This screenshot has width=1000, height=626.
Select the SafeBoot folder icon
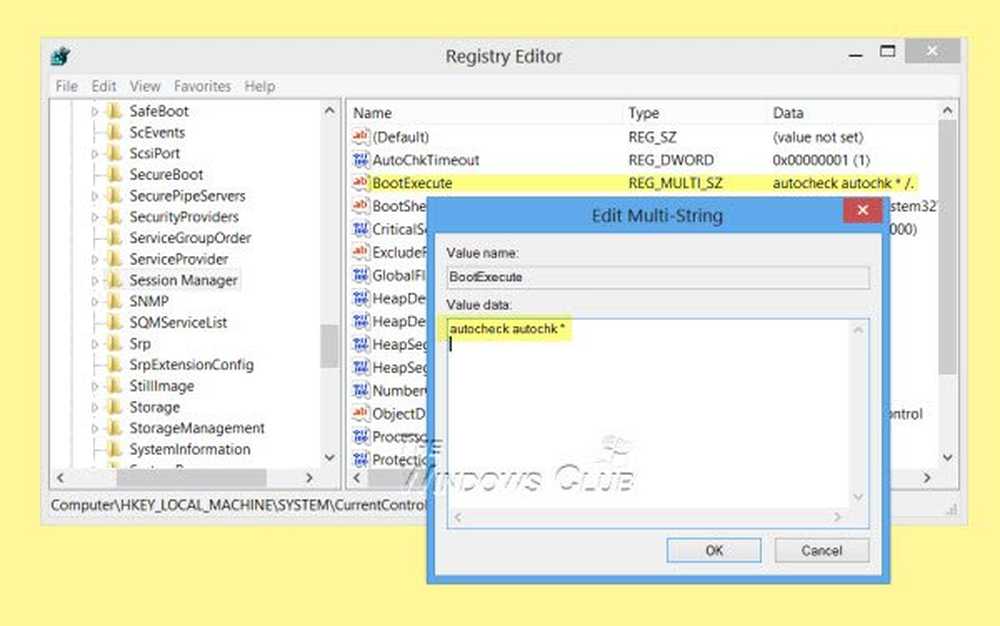(114, 111)
